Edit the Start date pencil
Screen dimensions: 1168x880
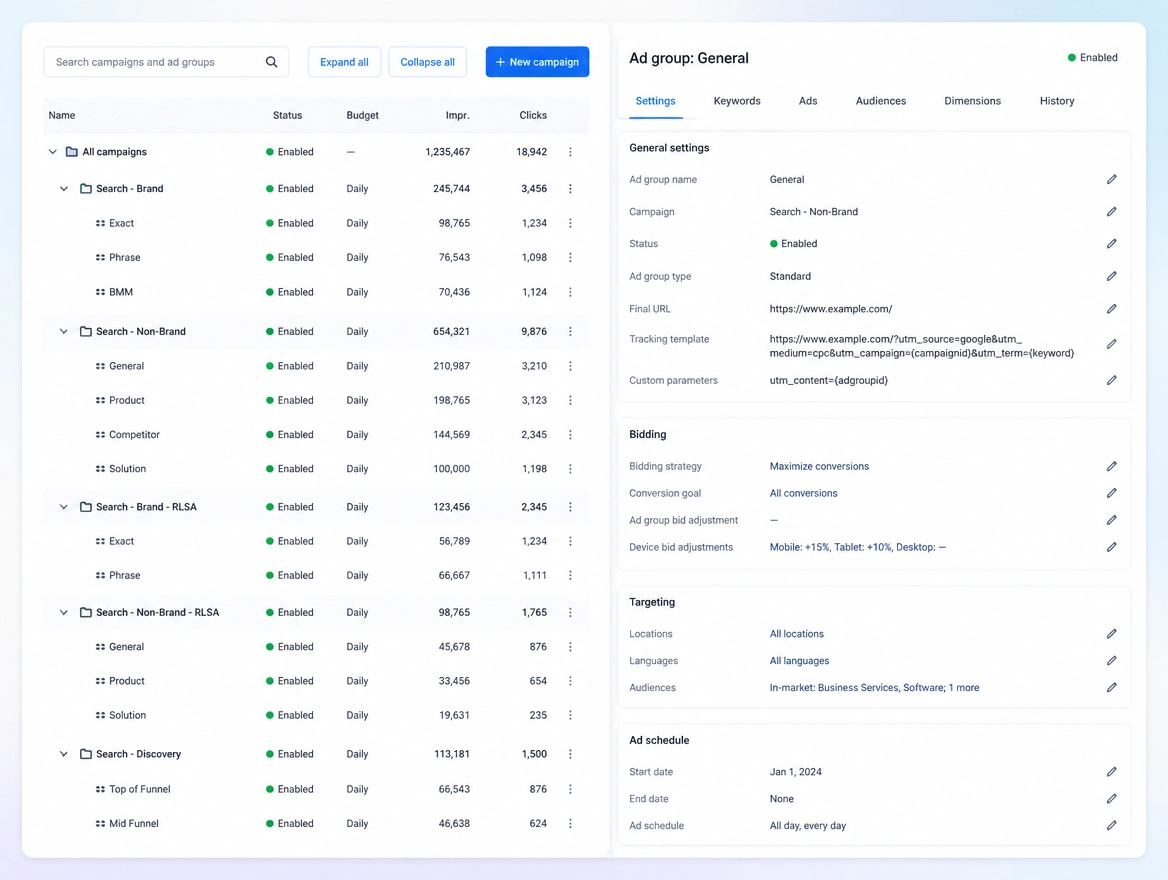coord(1111,772)
